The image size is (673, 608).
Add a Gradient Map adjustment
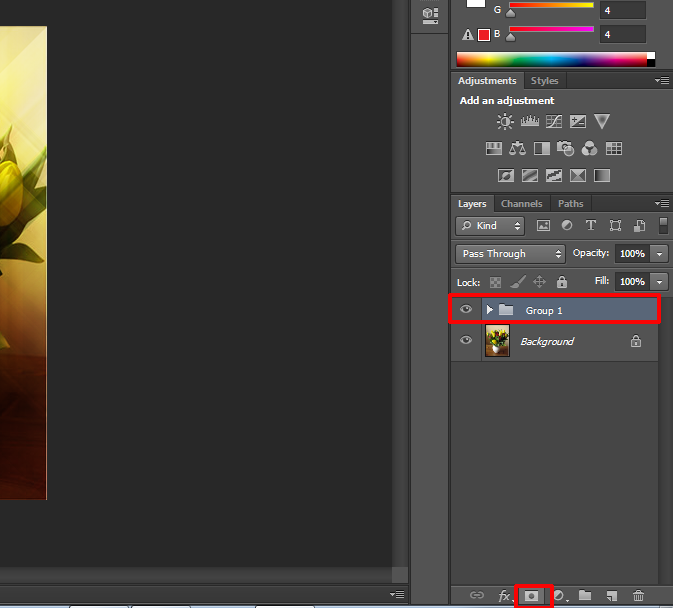pyautogui.click(x=602, y=175)
